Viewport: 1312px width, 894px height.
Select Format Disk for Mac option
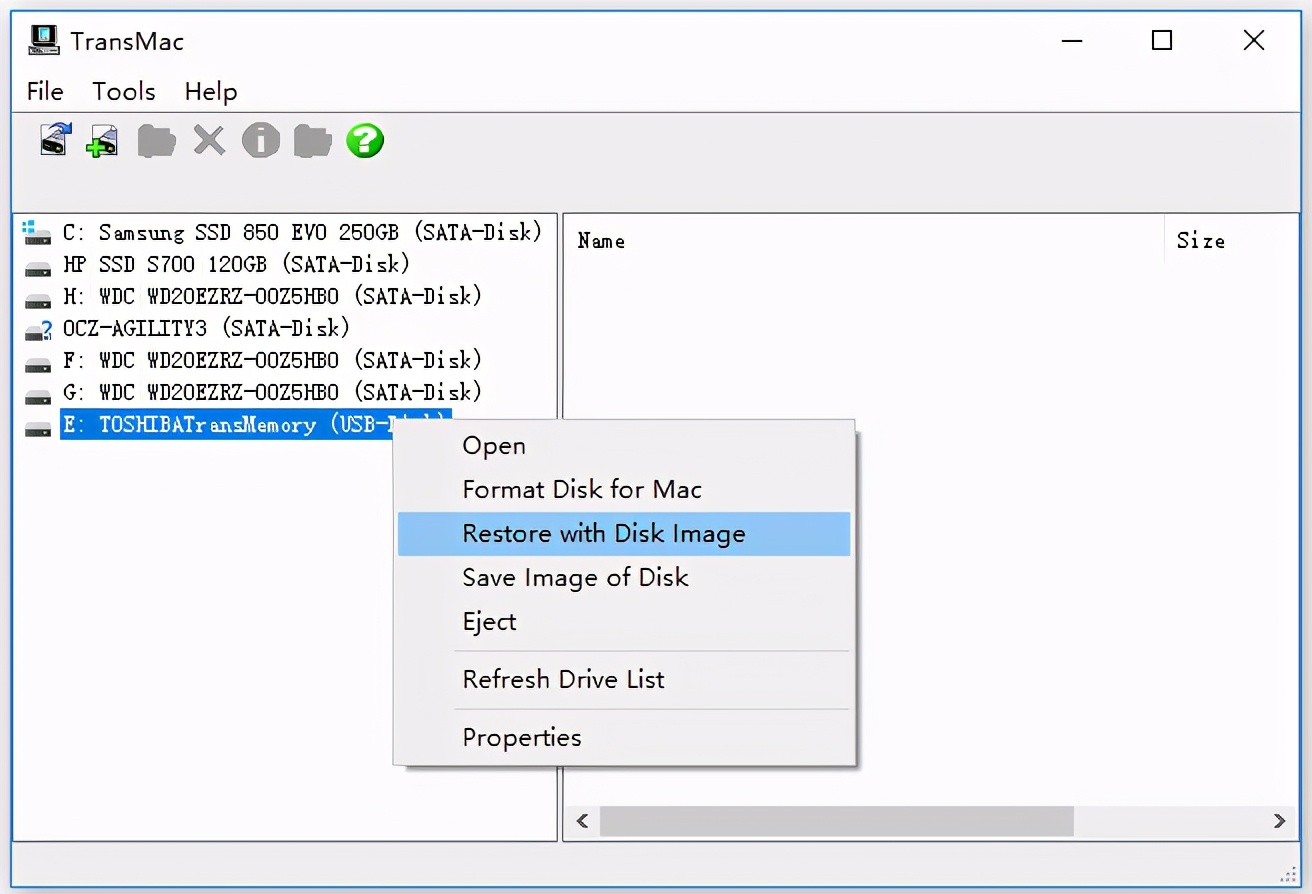pos(582,490)
